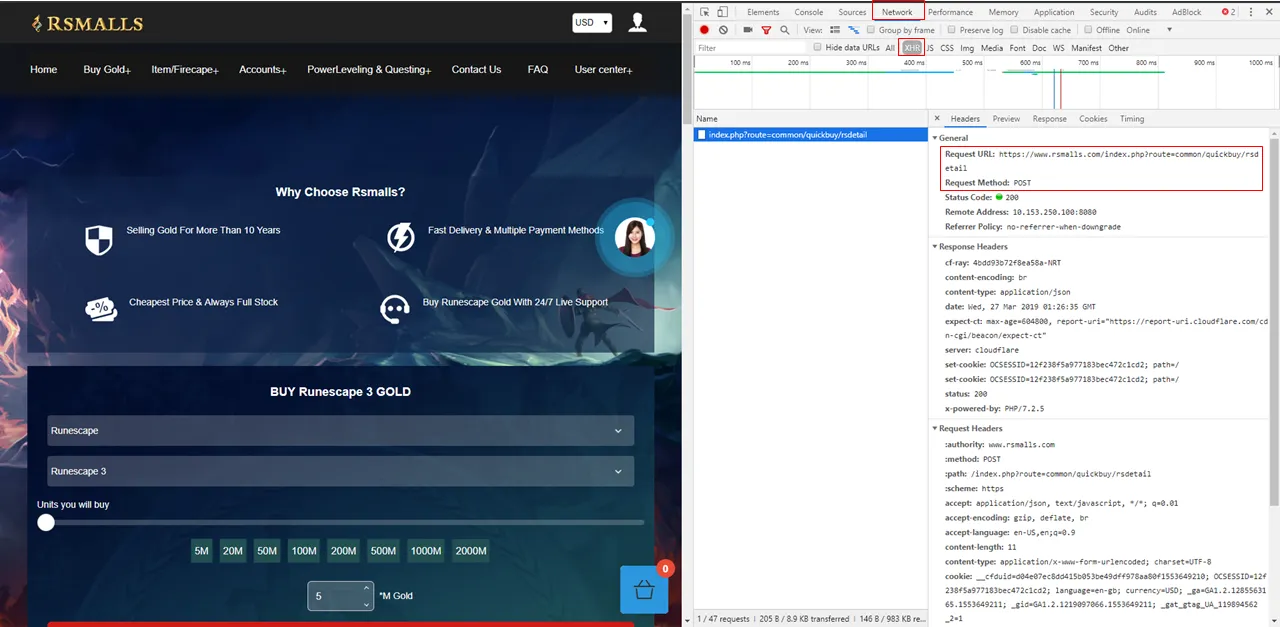
Task: Enable Preserve log checkbox
Action: [952, 30]
